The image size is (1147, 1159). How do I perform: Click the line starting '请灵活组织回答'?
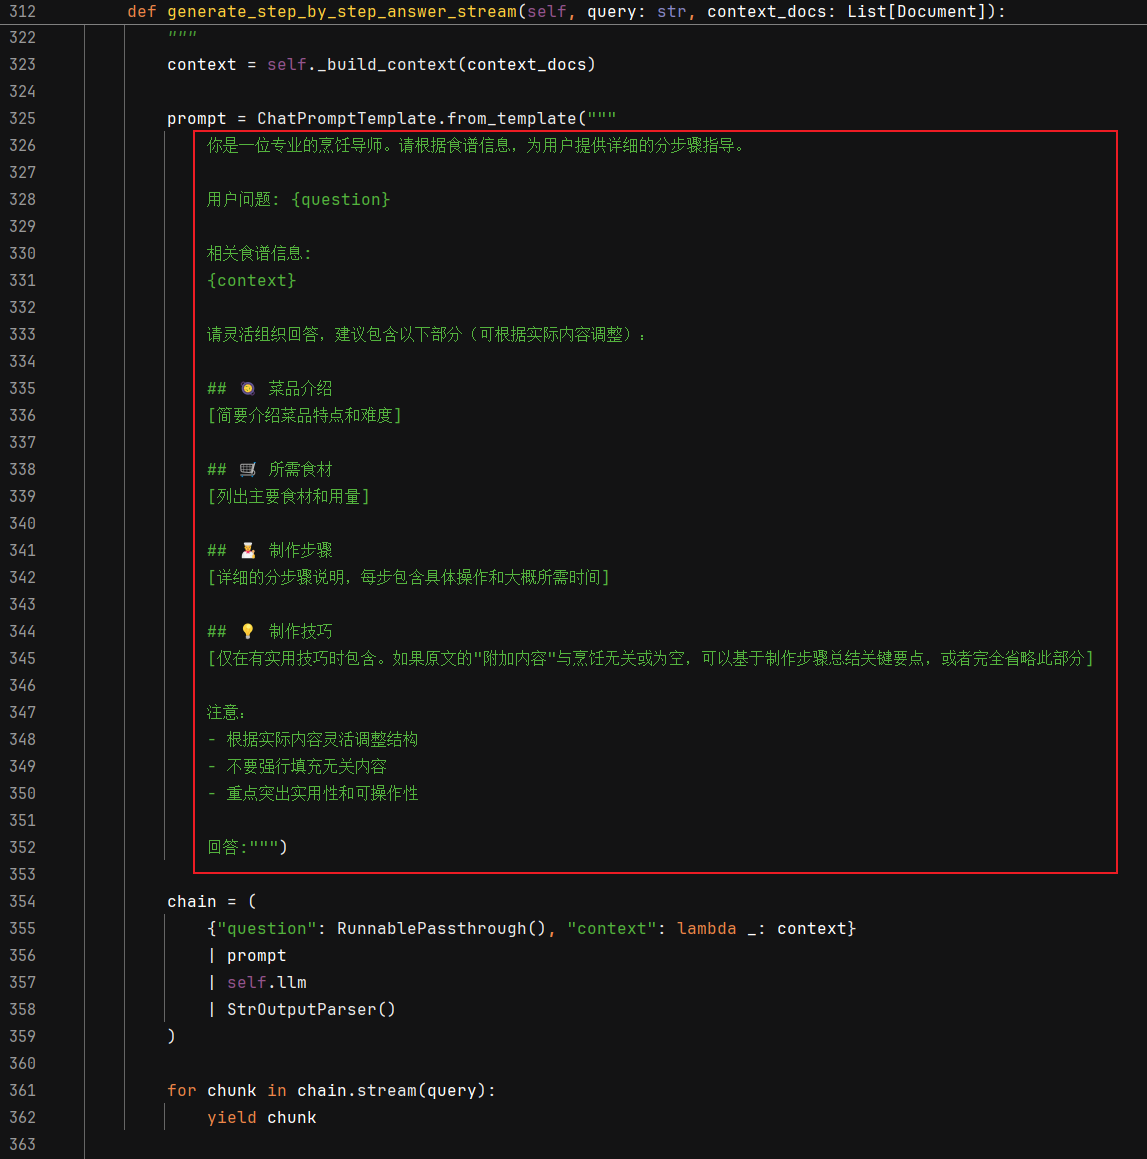pos(426,335)
